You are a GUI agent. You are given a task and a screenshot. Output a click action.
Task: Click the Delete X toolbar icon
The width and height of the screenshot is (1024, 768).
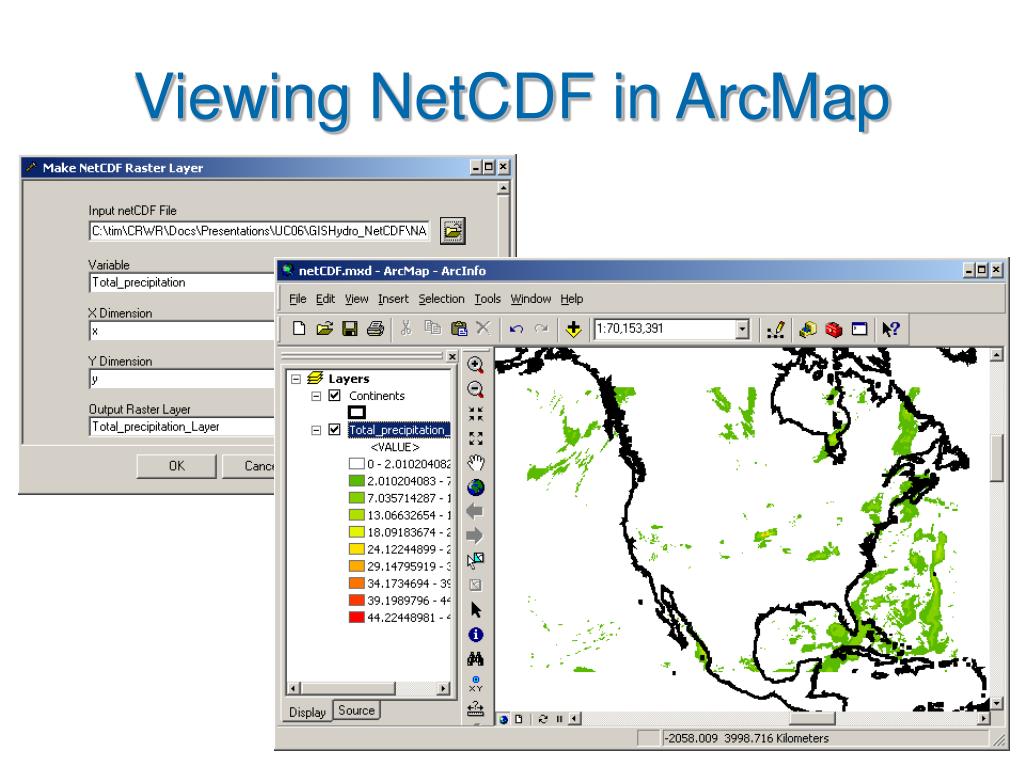tap(483, 328)
